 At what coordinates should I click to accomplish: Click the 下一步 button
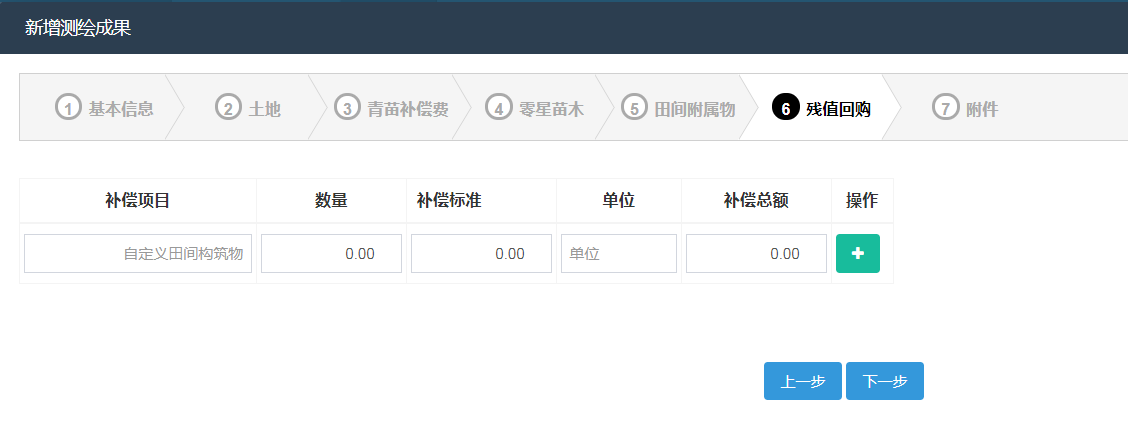(885, 381)
